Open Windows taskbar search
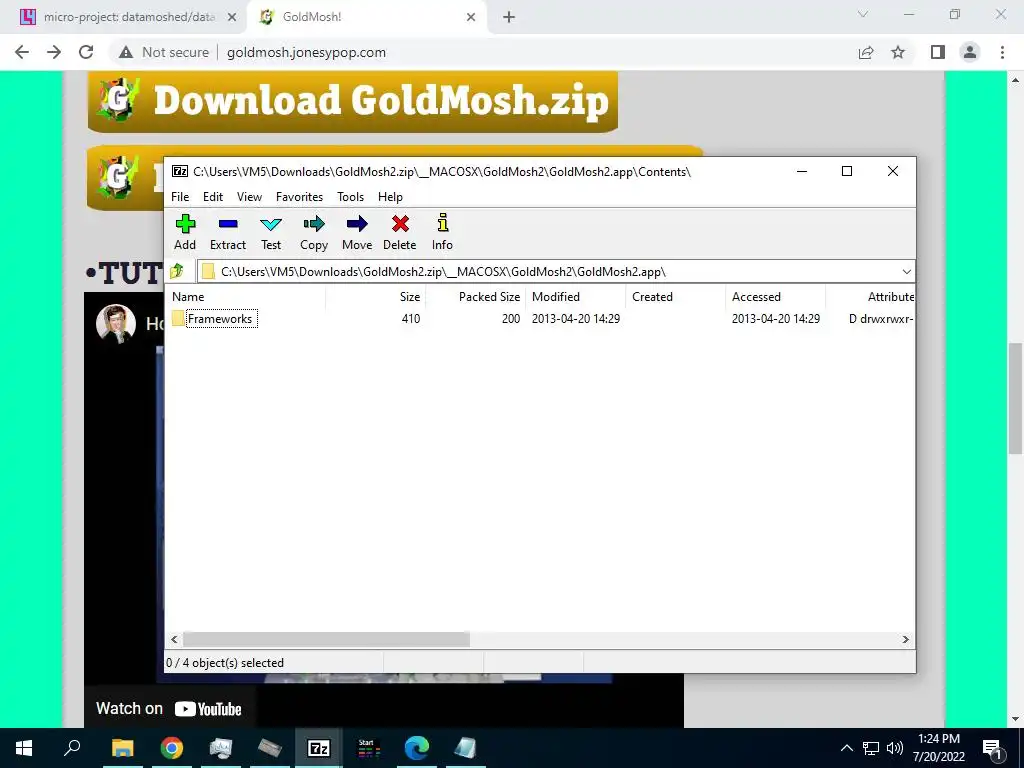The height and width of the screenshot is (768, 1024). (72, 748)
